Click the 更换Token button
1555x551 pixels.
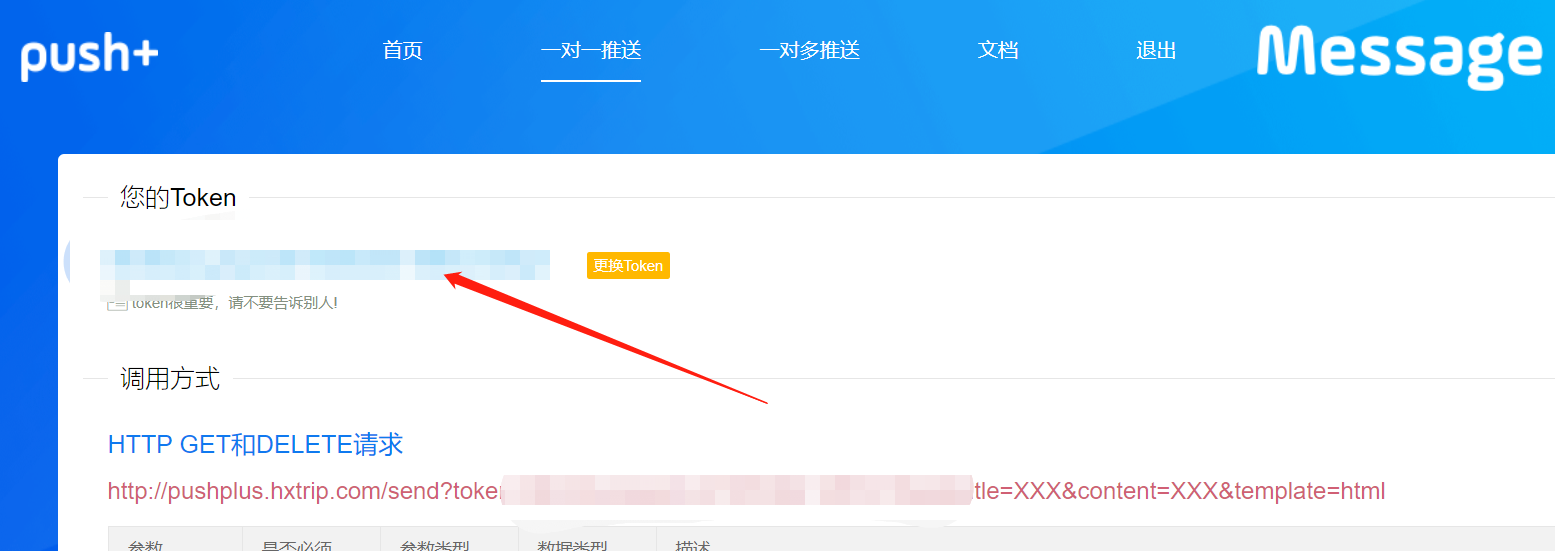(x=628, y=265)
